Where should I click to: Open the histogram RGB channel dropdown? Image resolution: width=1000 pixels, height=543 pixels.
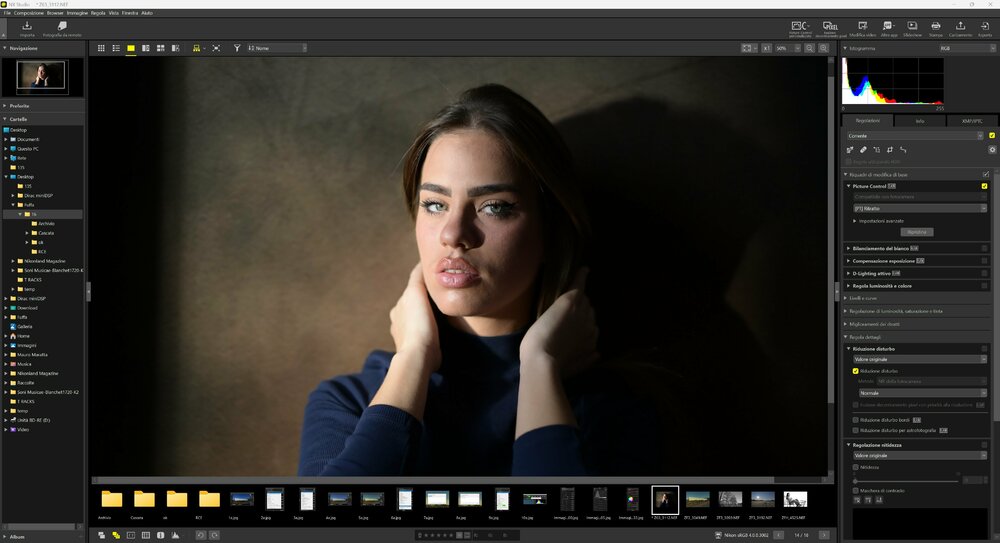[966, 48]
